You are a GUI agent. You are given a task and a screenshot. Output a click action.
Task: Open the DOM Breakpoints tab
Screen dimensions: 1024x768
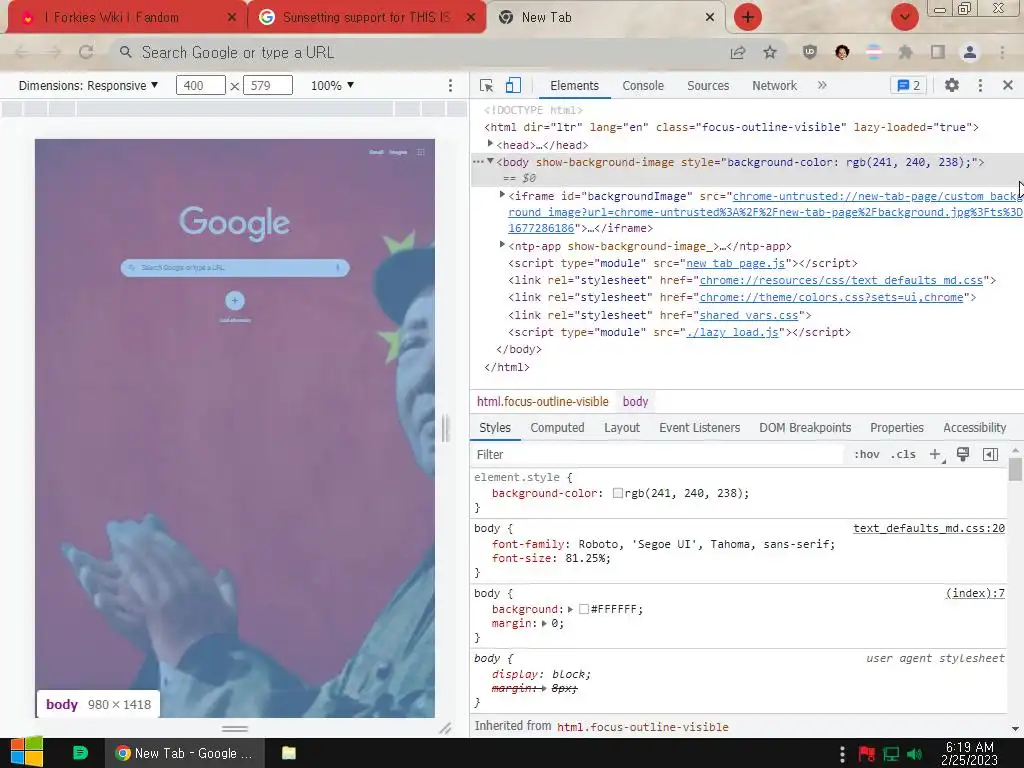point(805,428)
